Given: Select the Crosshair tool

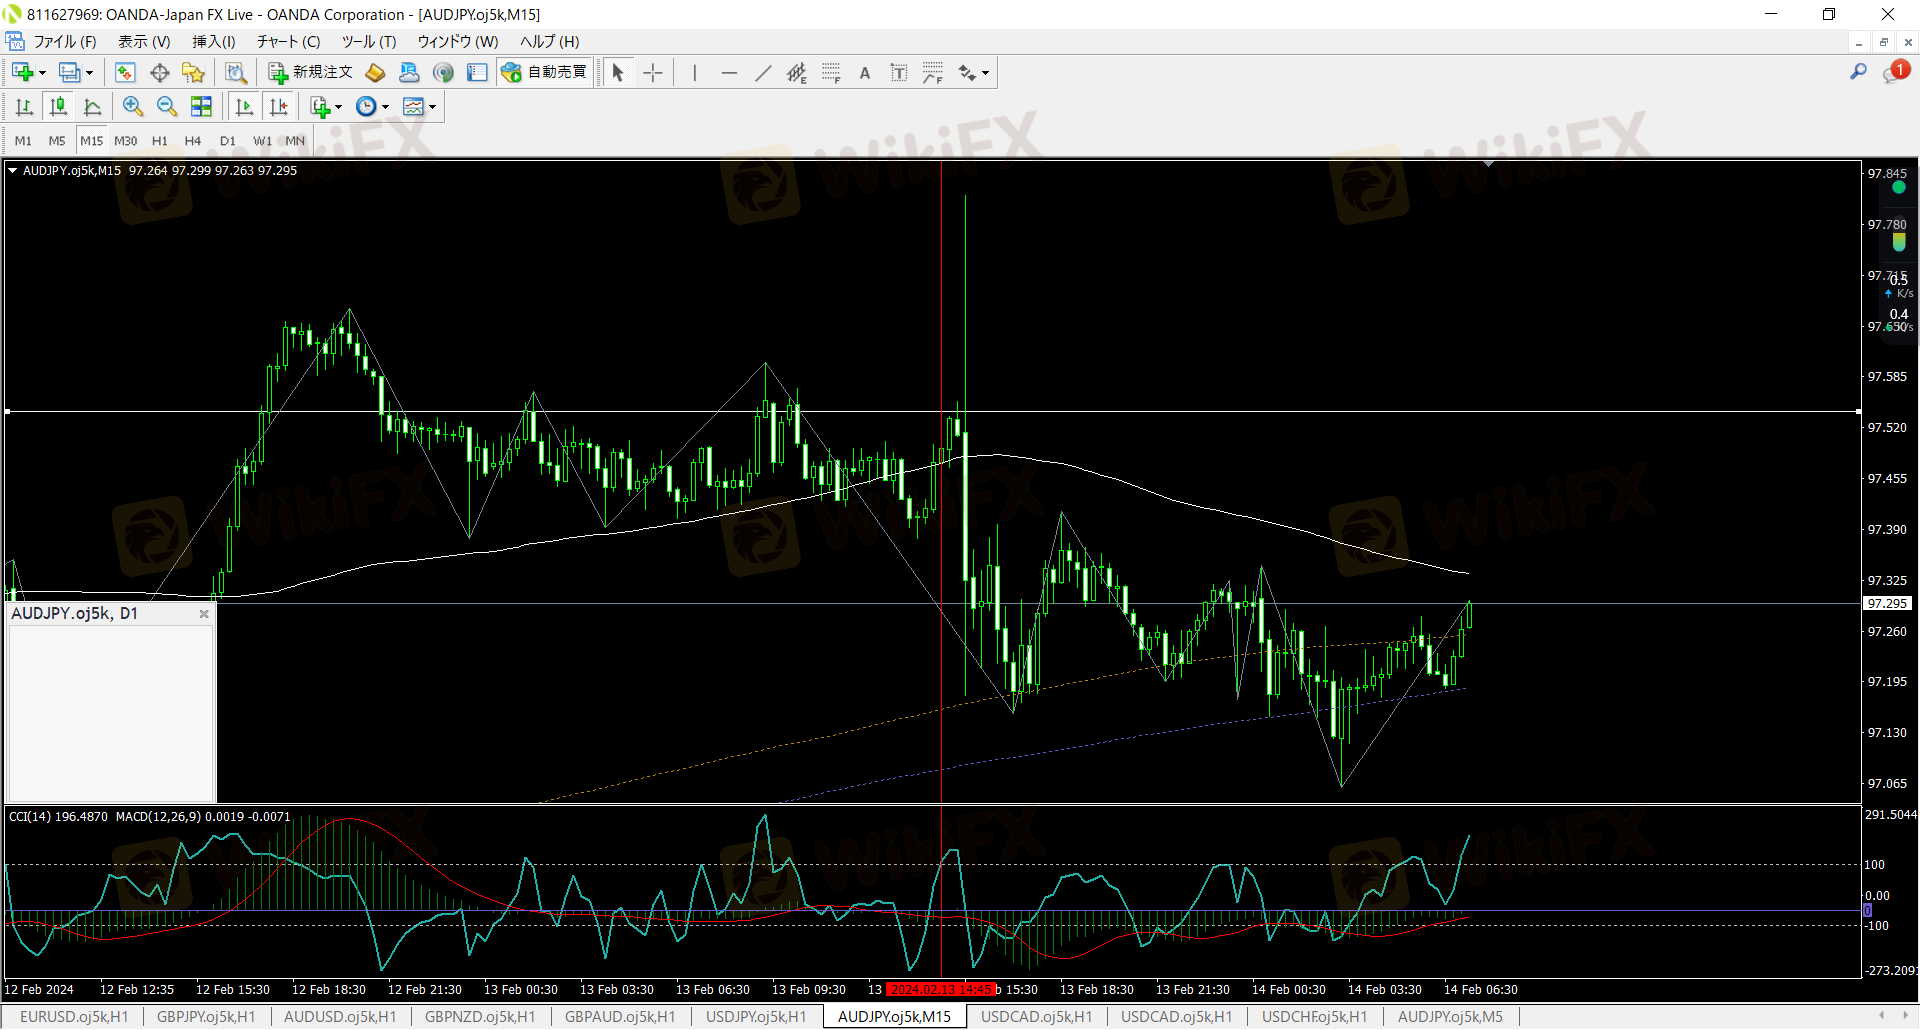Looking at the screenshot, I should (x=652, y=73).
